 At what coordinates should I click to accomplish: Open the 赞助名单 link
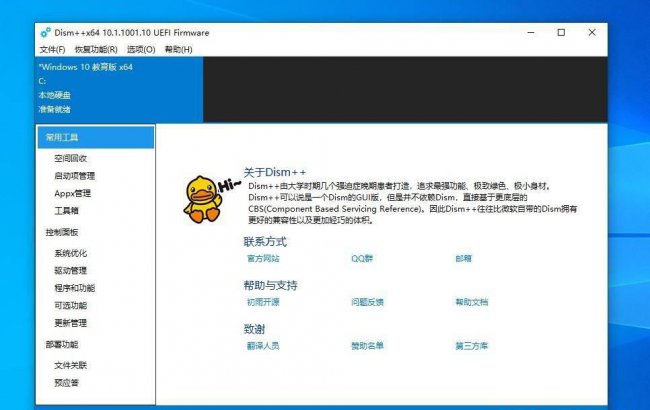(367, 345)
